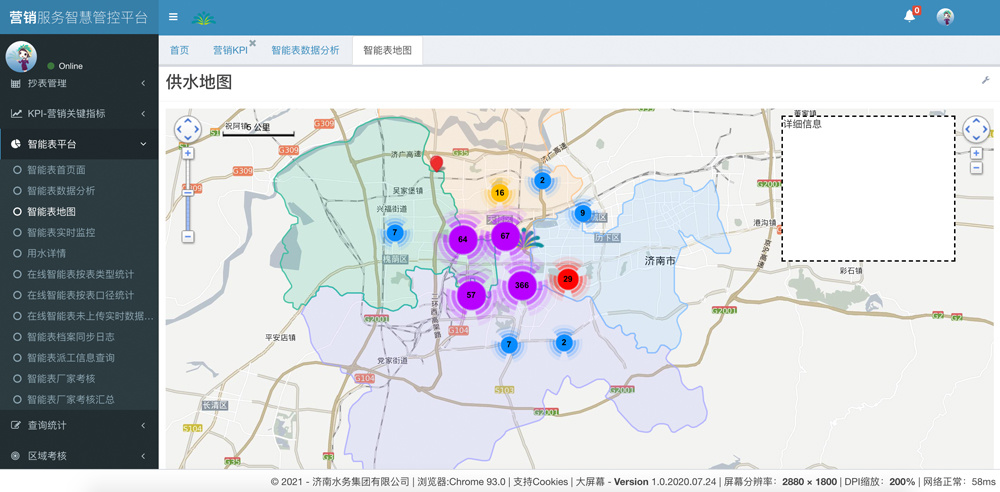Viewport: 1000px width, 492px height.
Task: Open the user avatar in header
Action: point(945,17)
